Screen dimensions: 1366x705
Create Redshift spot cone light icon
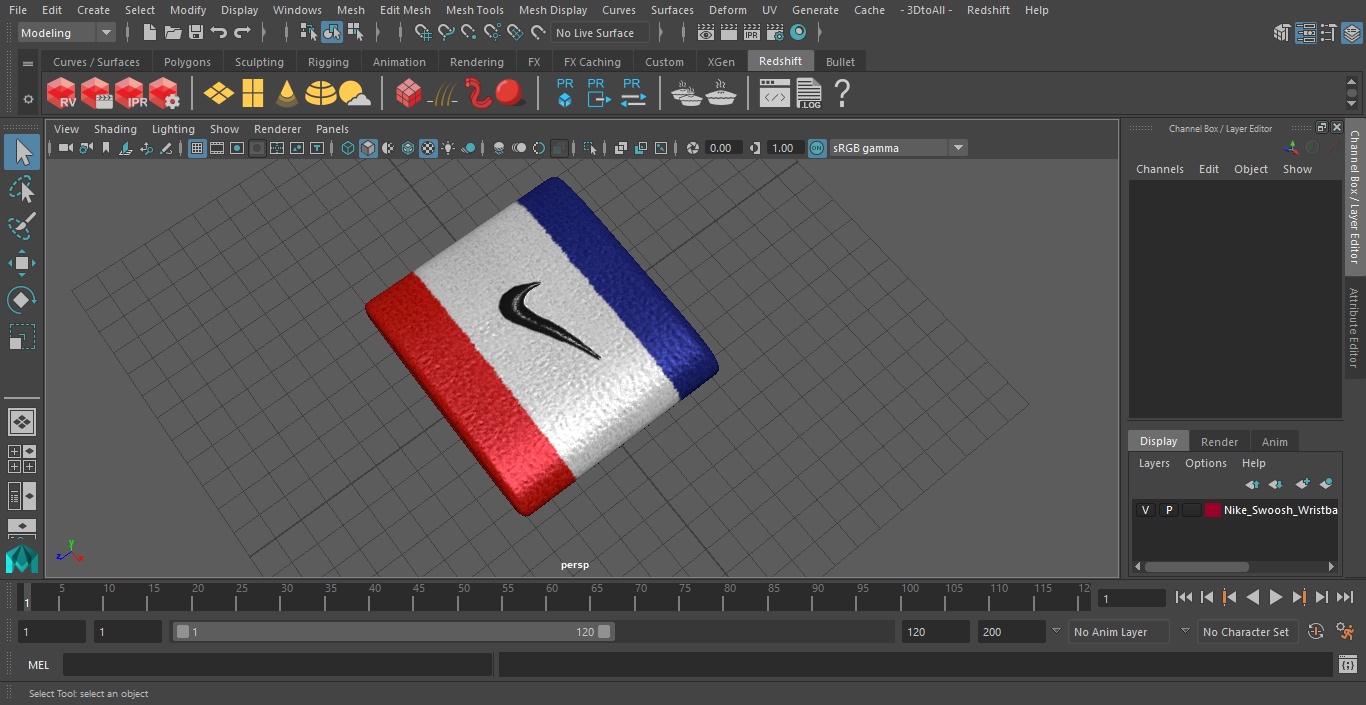pyautogui.click(x=287, y=94)
